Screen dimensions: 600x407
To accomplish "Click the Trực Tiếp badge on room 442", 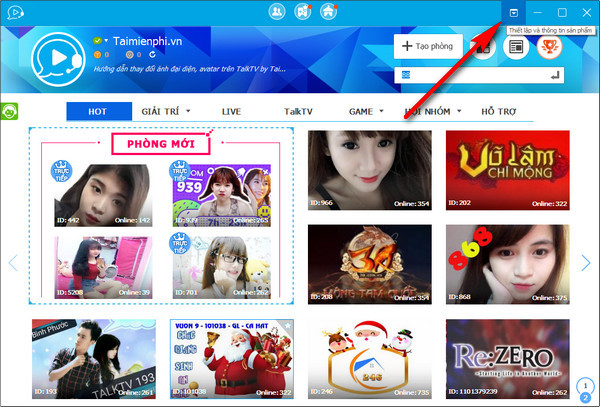I will tap(61, 172).
